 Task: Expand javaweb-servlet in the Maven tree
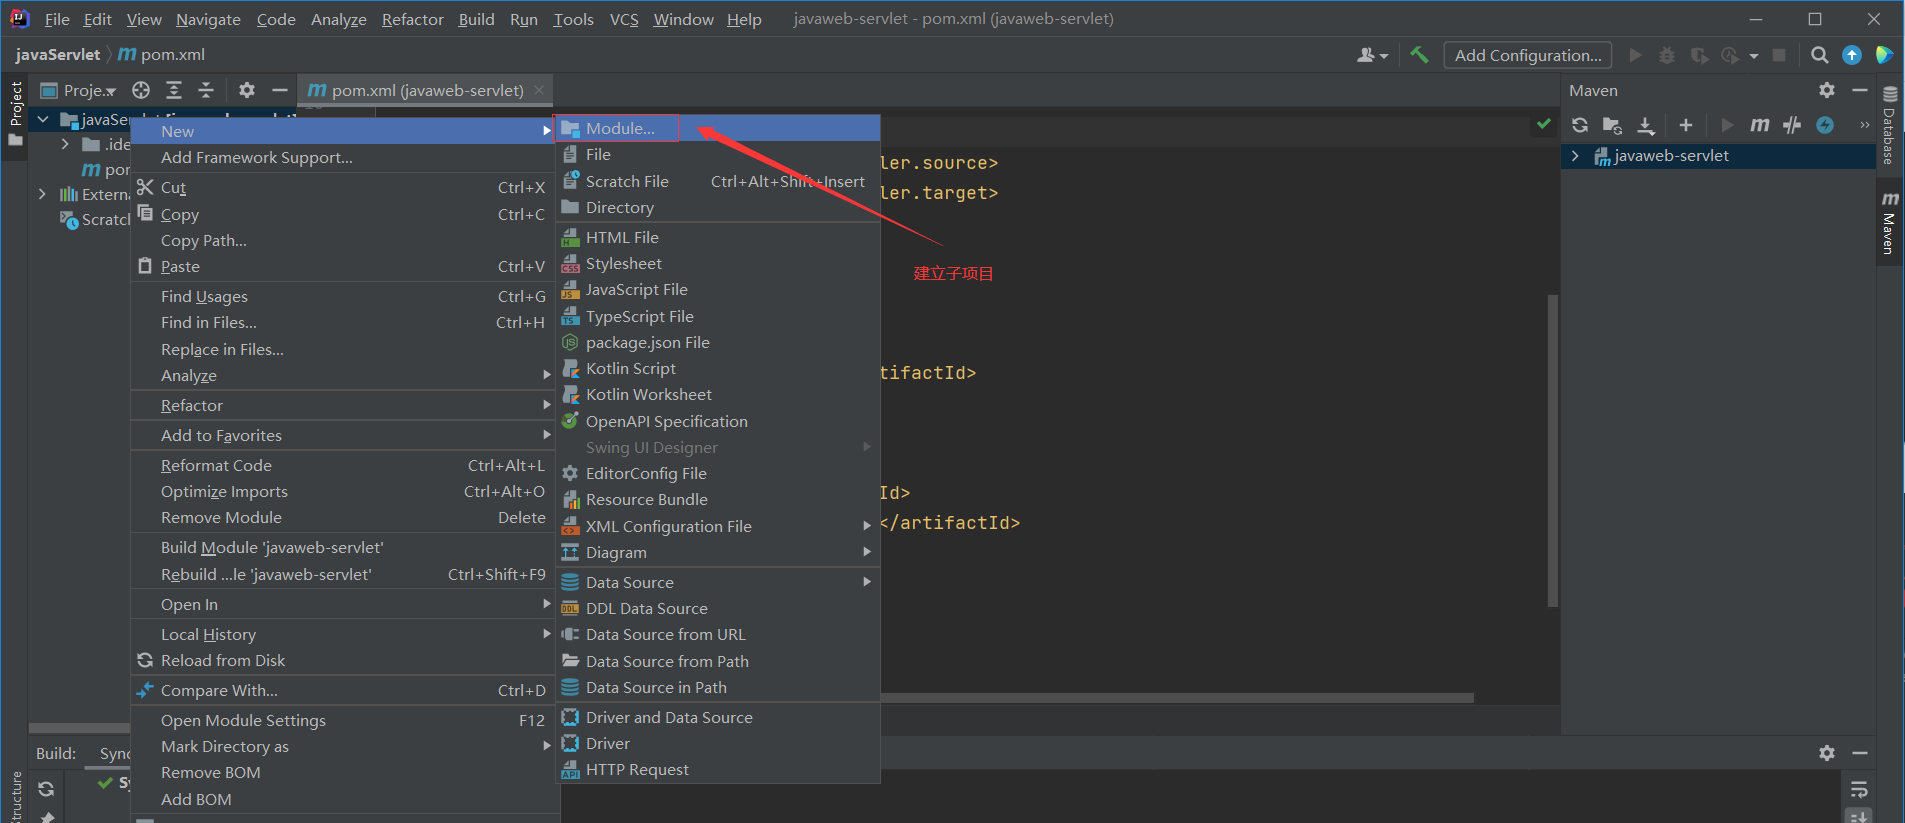click(x=1575, y=156)
